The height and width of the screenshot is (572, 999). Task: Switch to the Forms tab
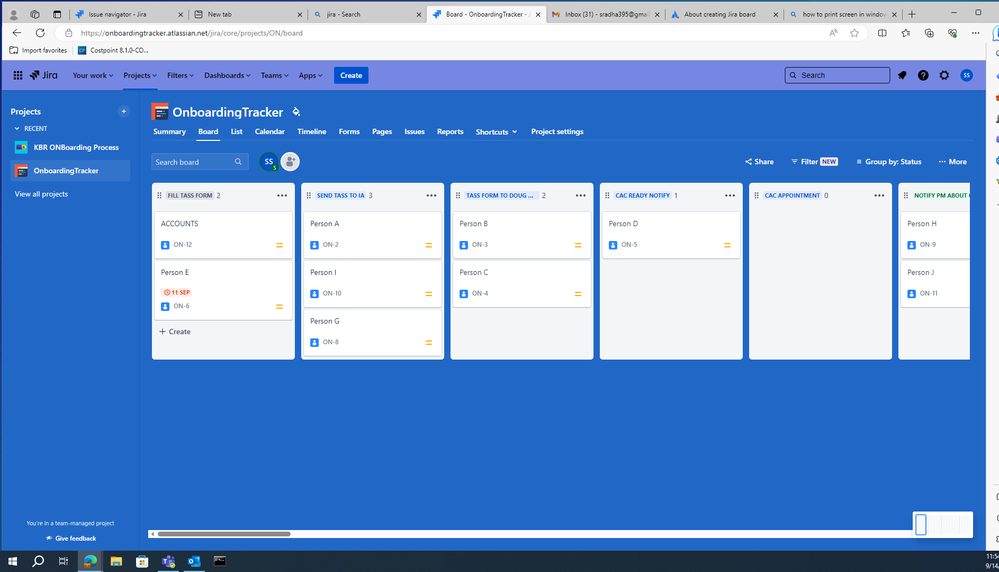point(349,132)
